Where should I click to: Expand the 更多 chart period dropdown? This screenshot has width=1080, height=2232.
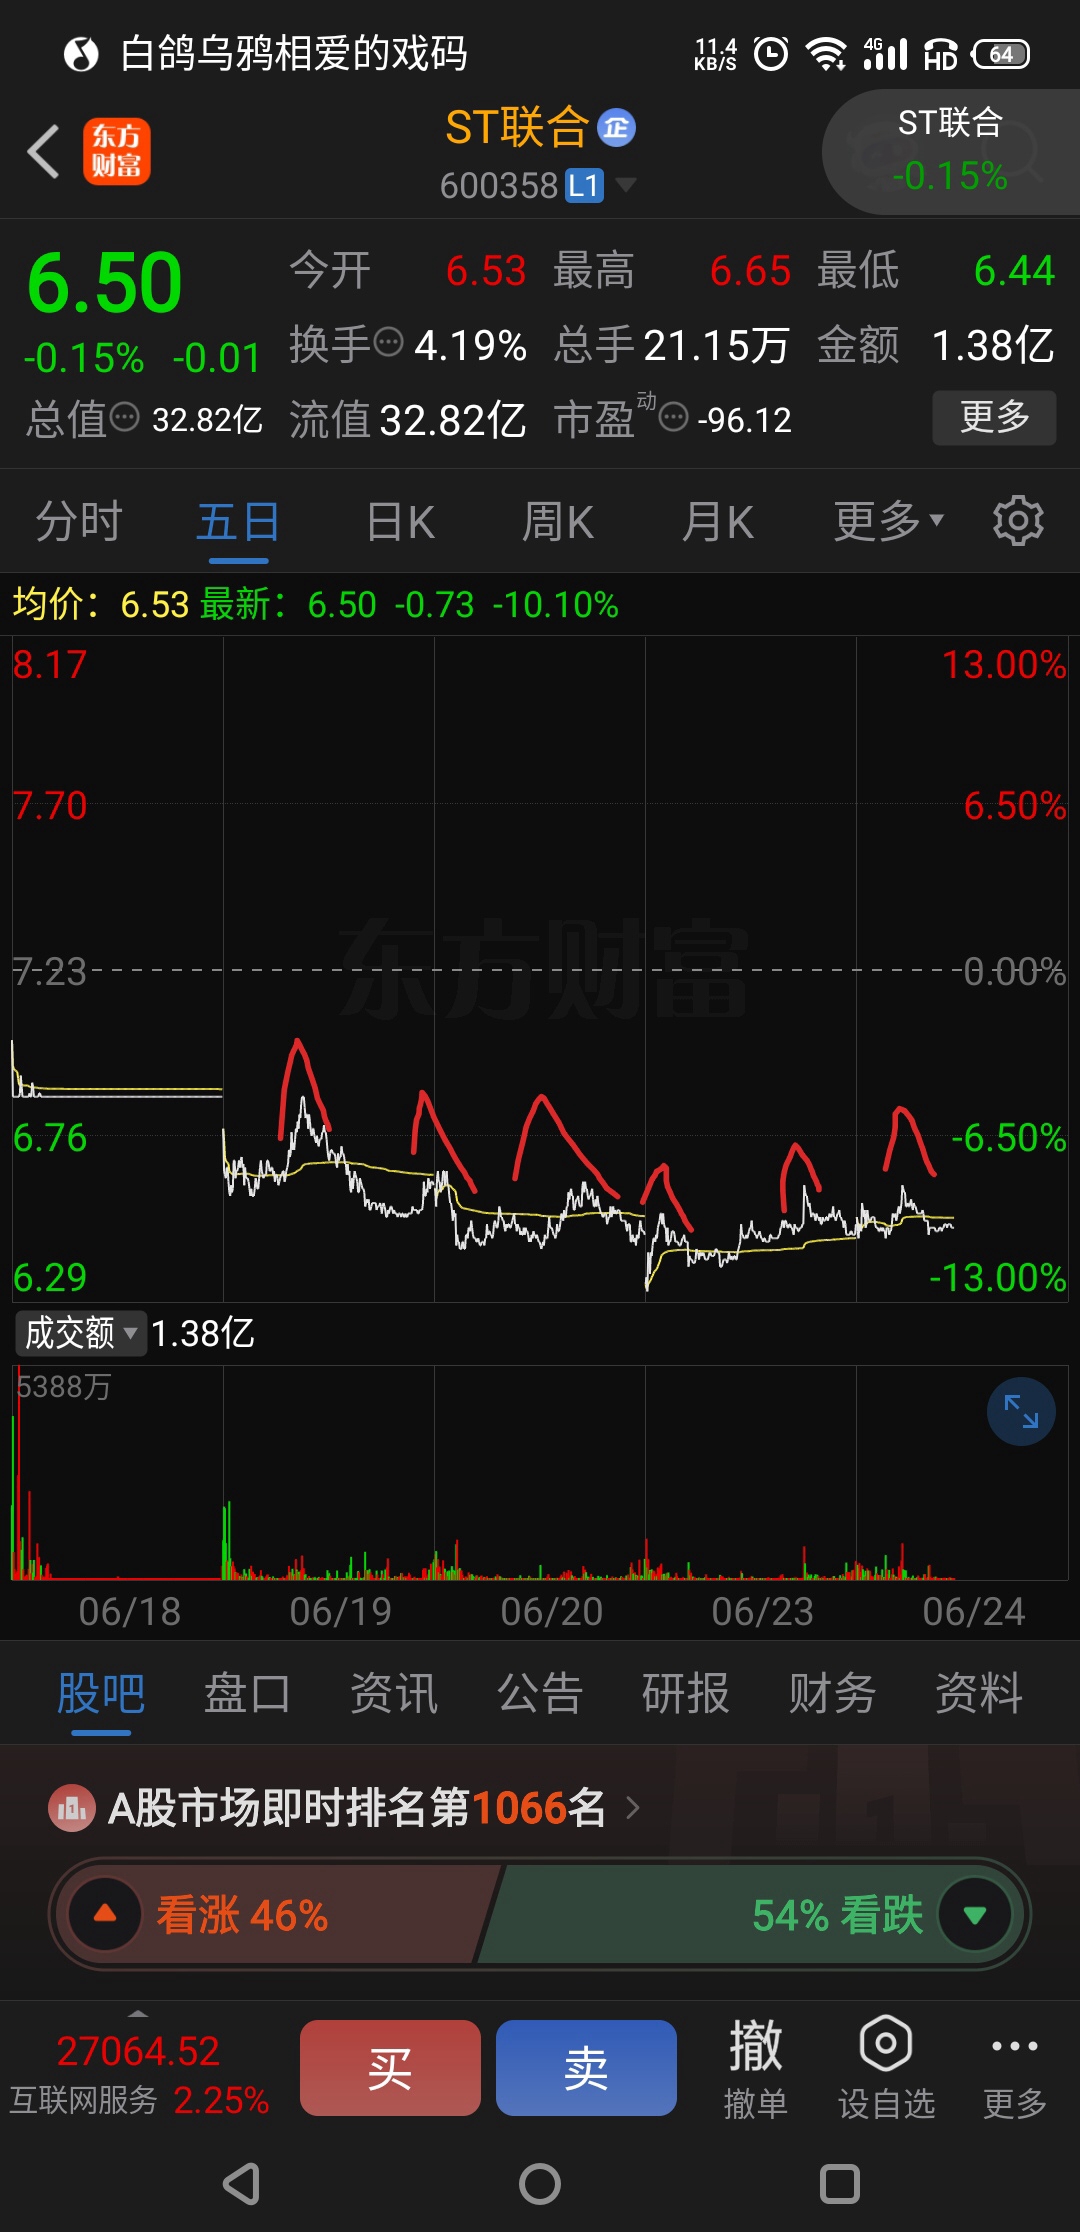[889, 521]
